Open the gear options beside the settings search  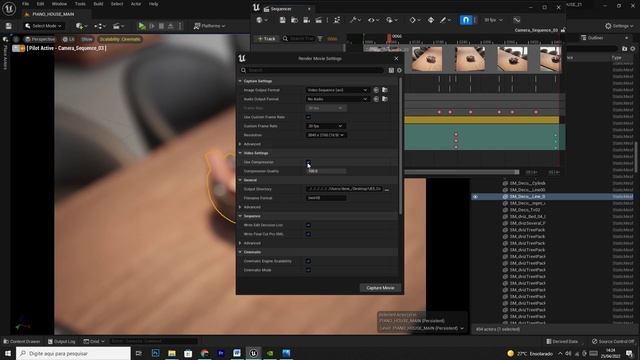pos(399,70)
